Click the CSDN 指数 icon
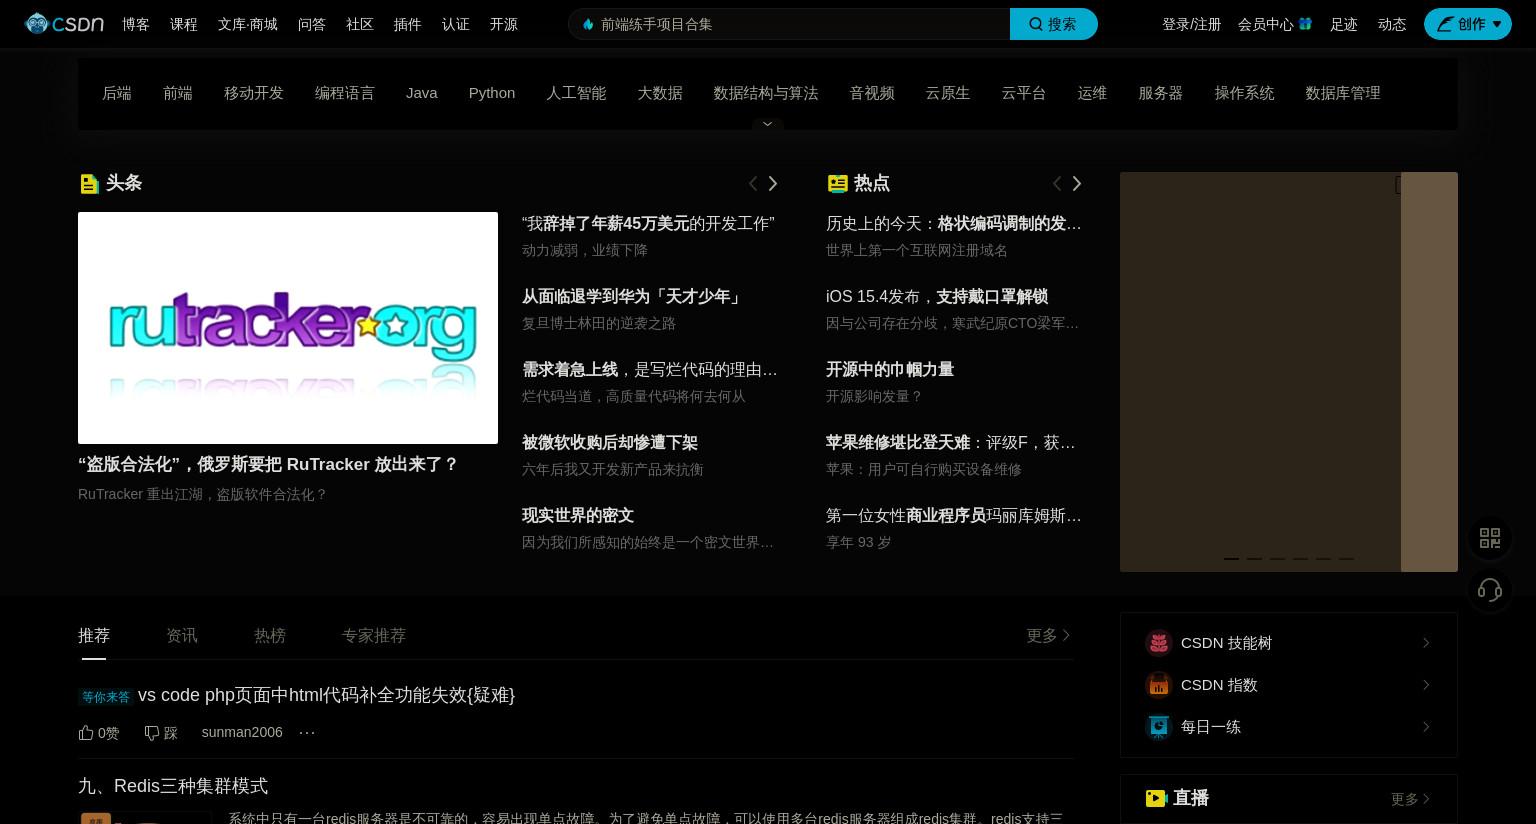Image resolution: width=1536 pixels, height=824 pixels. click(x=1159, y=684)
